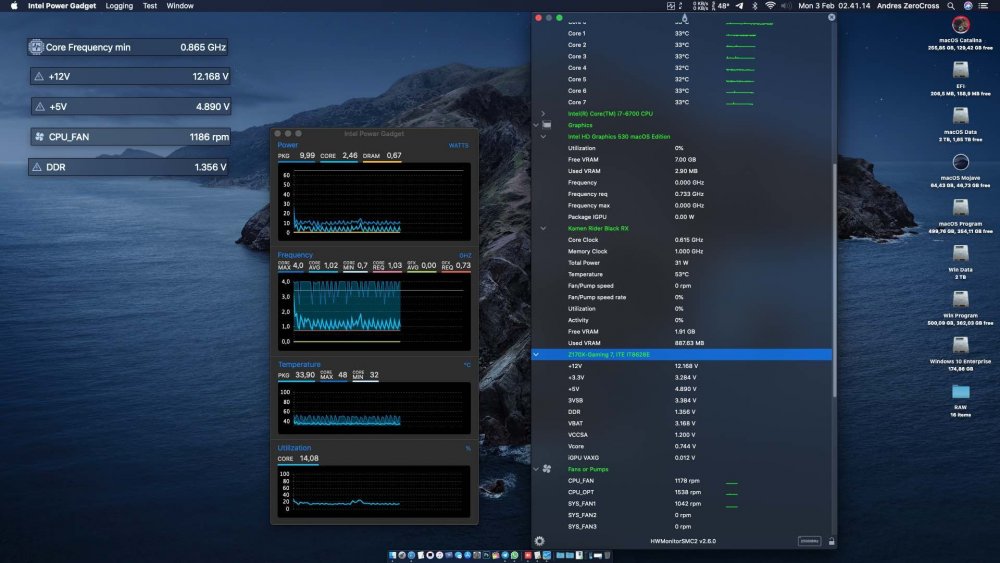Click the Temperature graph in Intel Power Gadget
Screen dimensions: 1000x563
tap(374, 408)
